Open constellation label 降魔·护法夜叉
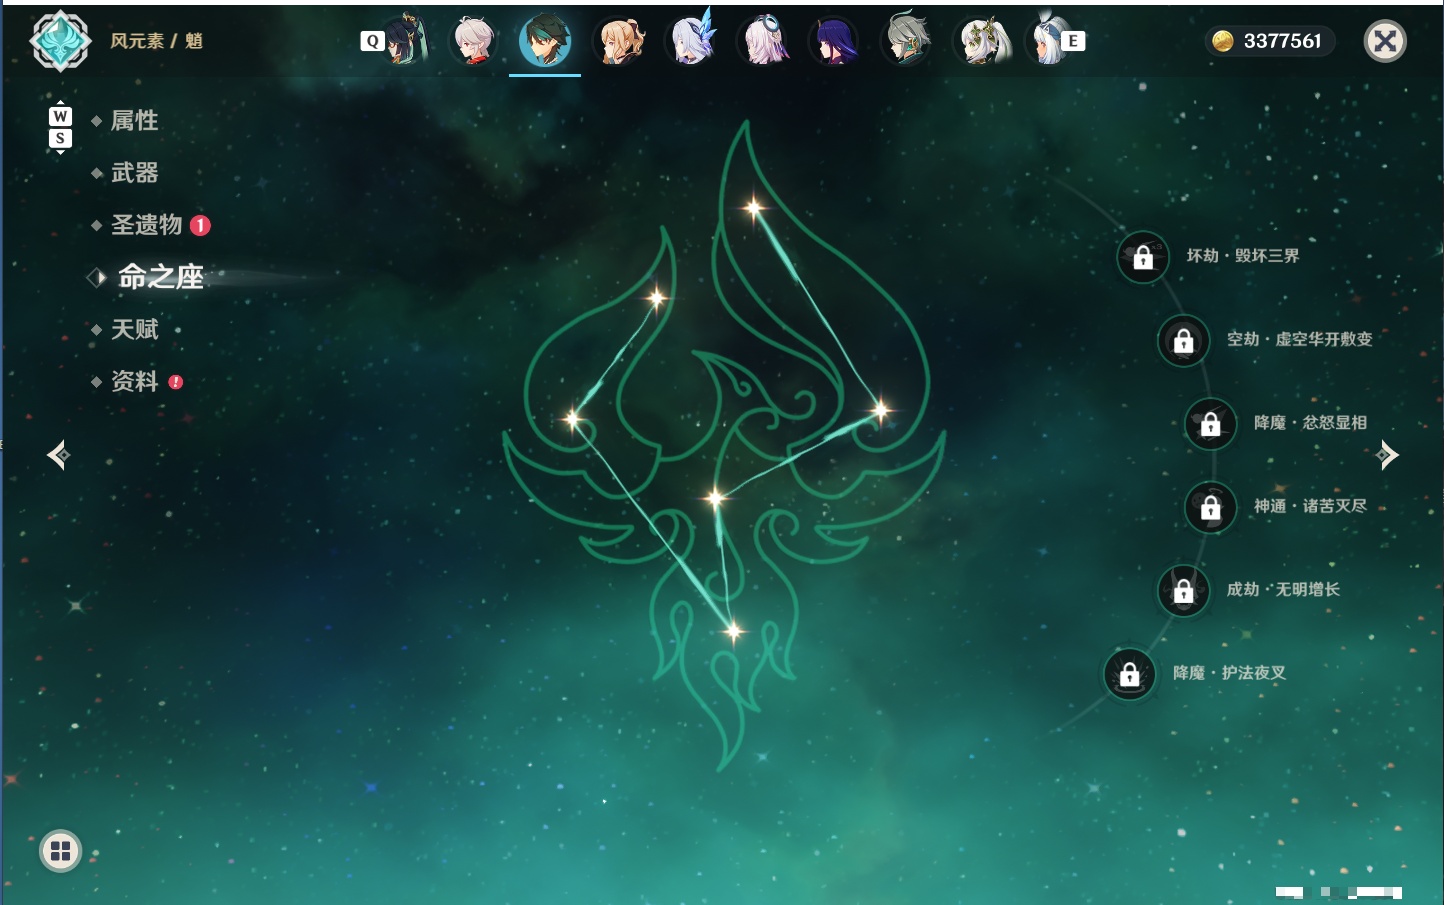 pos(1229,673)
